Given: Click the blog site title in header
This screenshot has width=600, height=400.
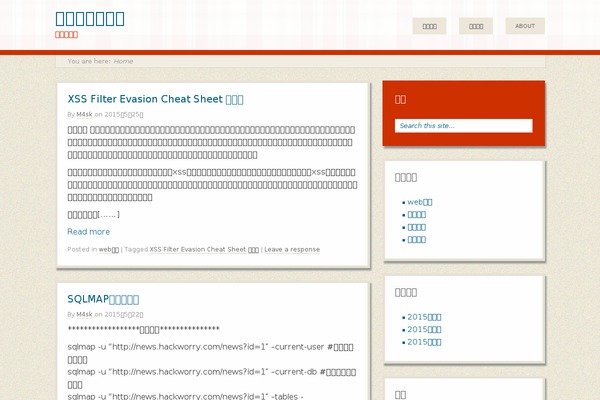Looking at the screenshot, I should point(90,19).
